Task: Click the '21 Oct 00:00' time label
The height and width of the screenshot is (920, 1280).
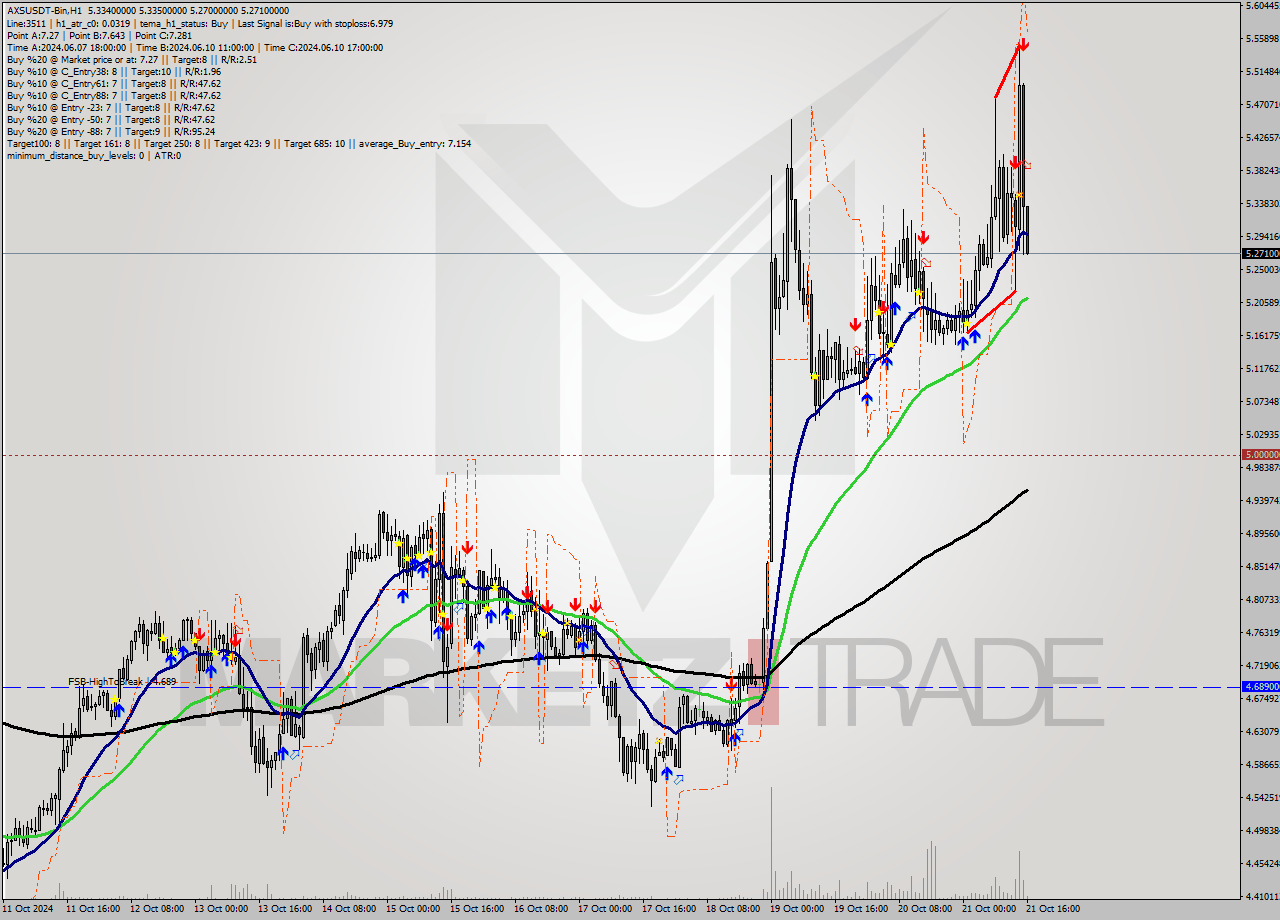Action: click(989, 909)
